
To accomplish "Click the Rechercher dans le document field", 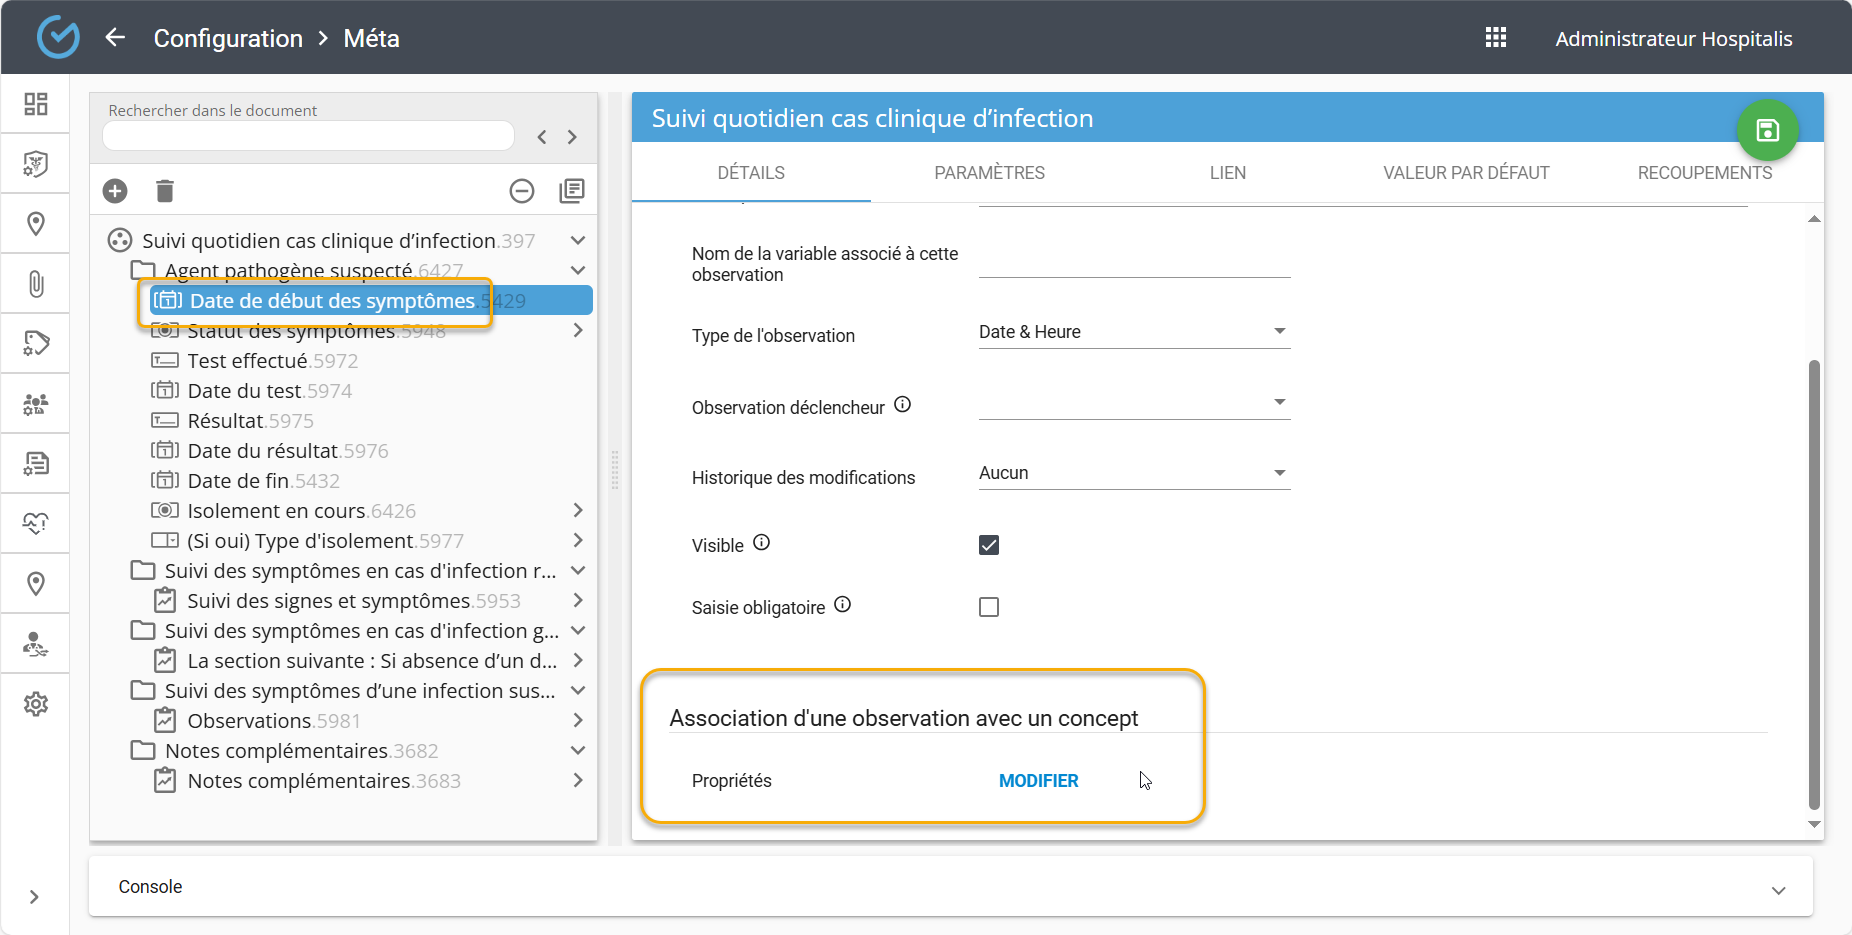I will (x=308, y=136).
